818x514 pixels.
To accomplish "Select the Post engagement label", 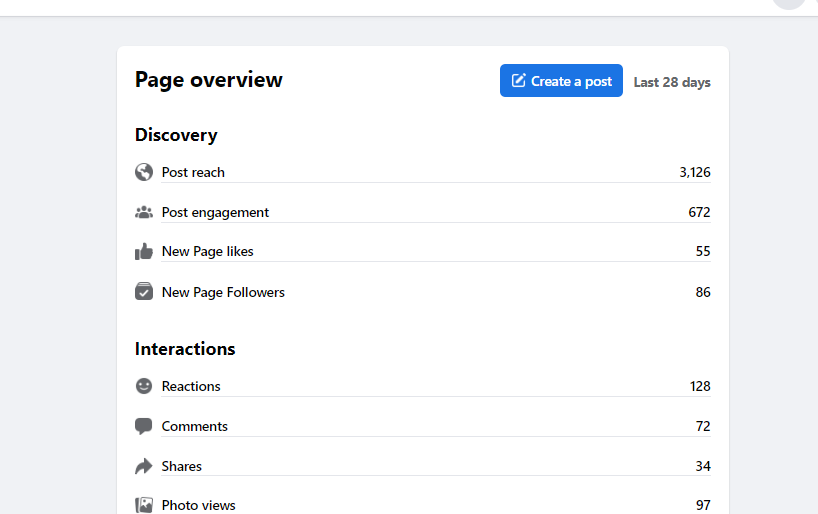I will pyautogui.click(x=215, y=212).
